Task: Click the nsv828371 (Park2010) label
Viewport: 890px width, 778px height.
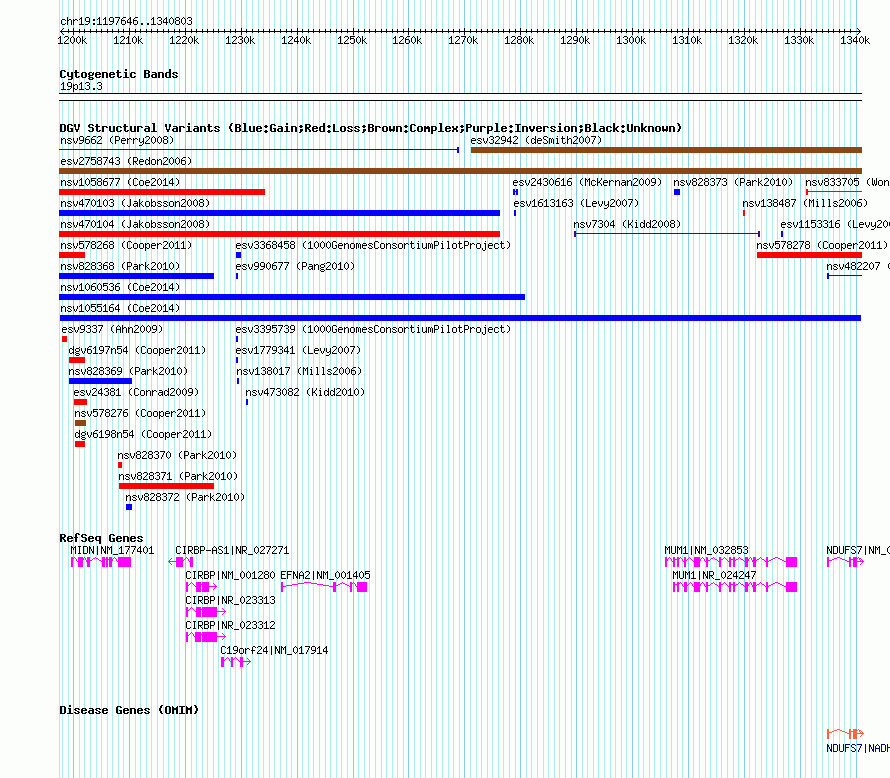Action: click(x=178, y=476)
